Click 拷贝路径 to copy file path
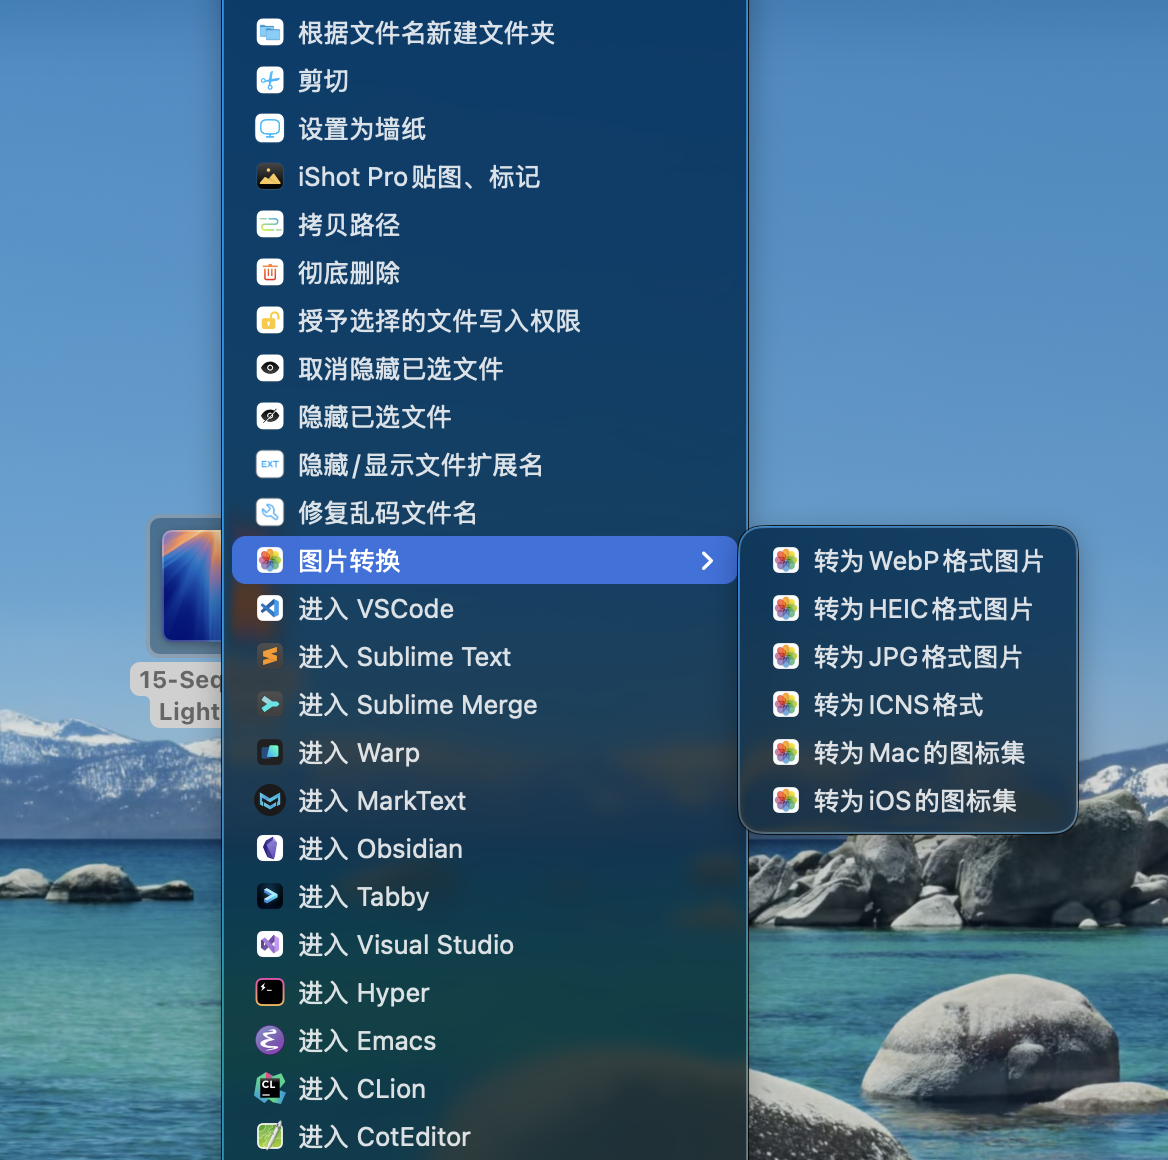The image size is (1168, 1160). click(x=348, y=225)
